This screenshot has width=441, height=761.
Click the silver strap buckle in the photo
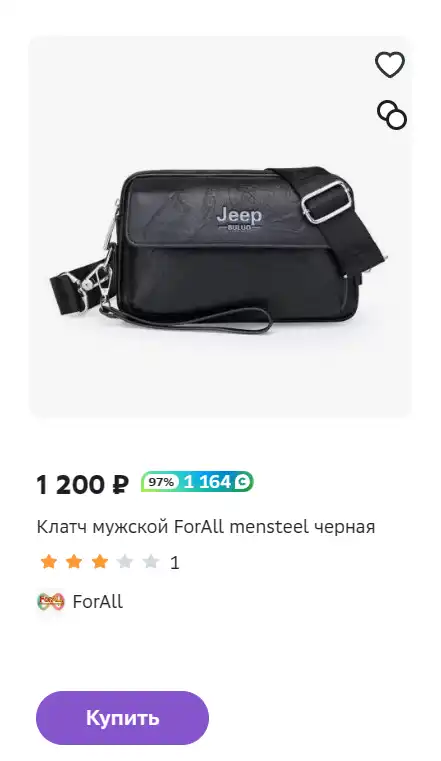pos(326,201)
